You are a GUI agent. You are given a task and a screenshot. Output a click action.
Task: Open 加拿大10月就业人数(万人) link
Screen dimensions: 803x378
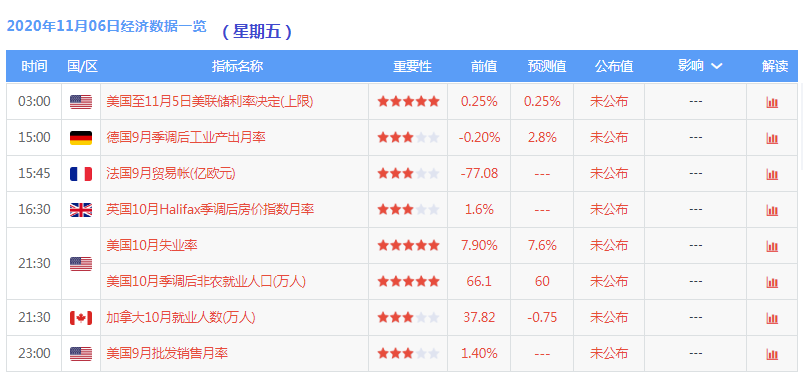coord(180,317)
